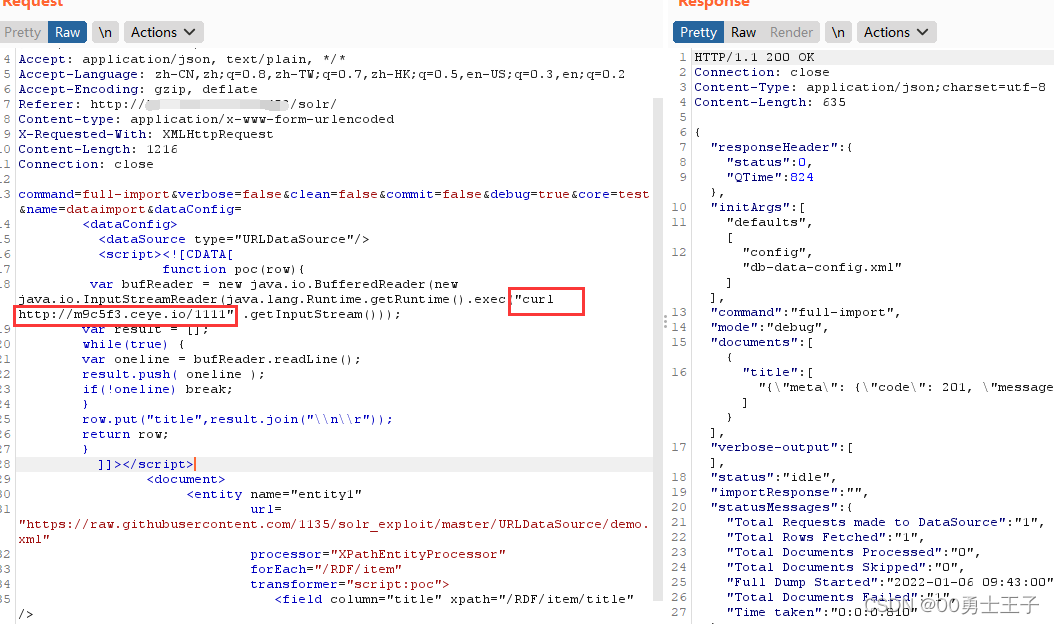Viewport: 1054px width, 624px height.
Task: Open the Actions dropdown in Request pane
Action: tap(163, 32)
